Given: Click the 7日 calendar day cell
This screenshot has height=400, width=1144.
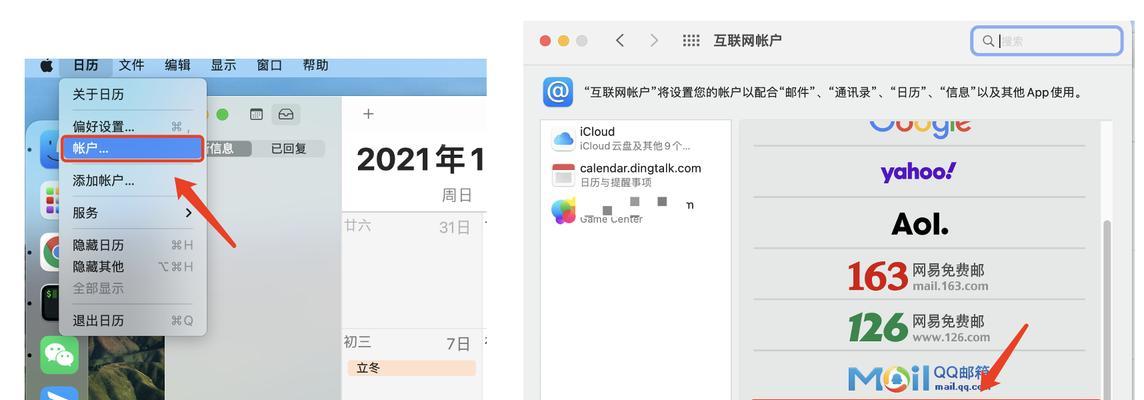Looking at the screenshot, I should click(413, 364).
